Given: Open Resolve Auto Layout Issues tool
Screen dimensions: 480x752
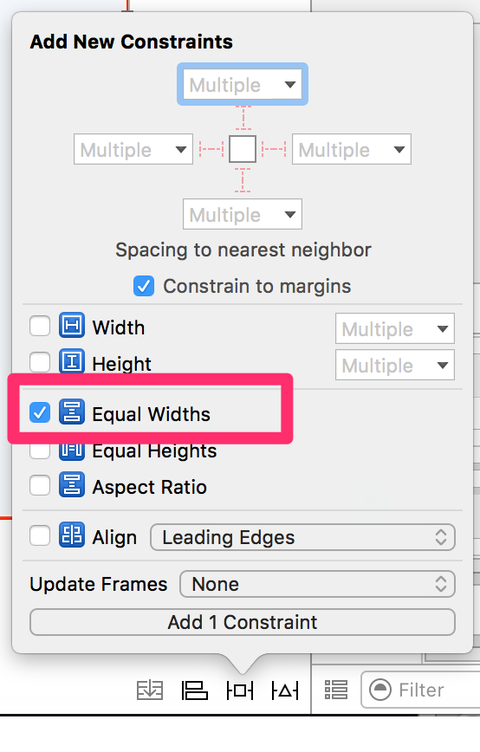Looking at the screenshot, I should 285,691.
